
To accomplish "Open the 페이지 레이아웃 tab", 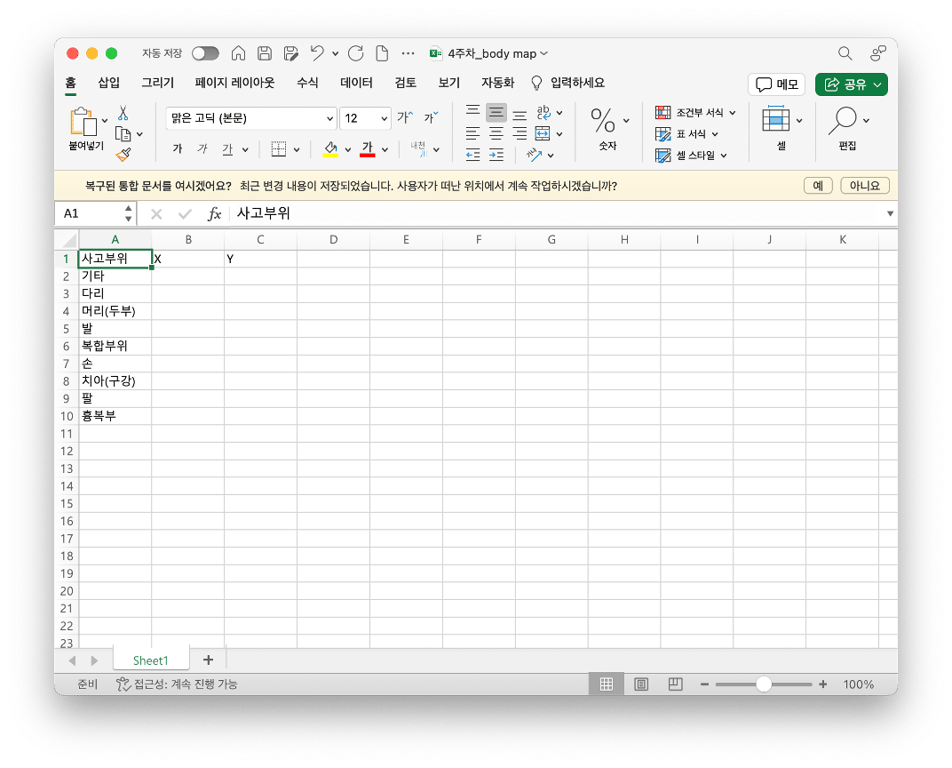I will pyautogui.click(x=234, y=83).
